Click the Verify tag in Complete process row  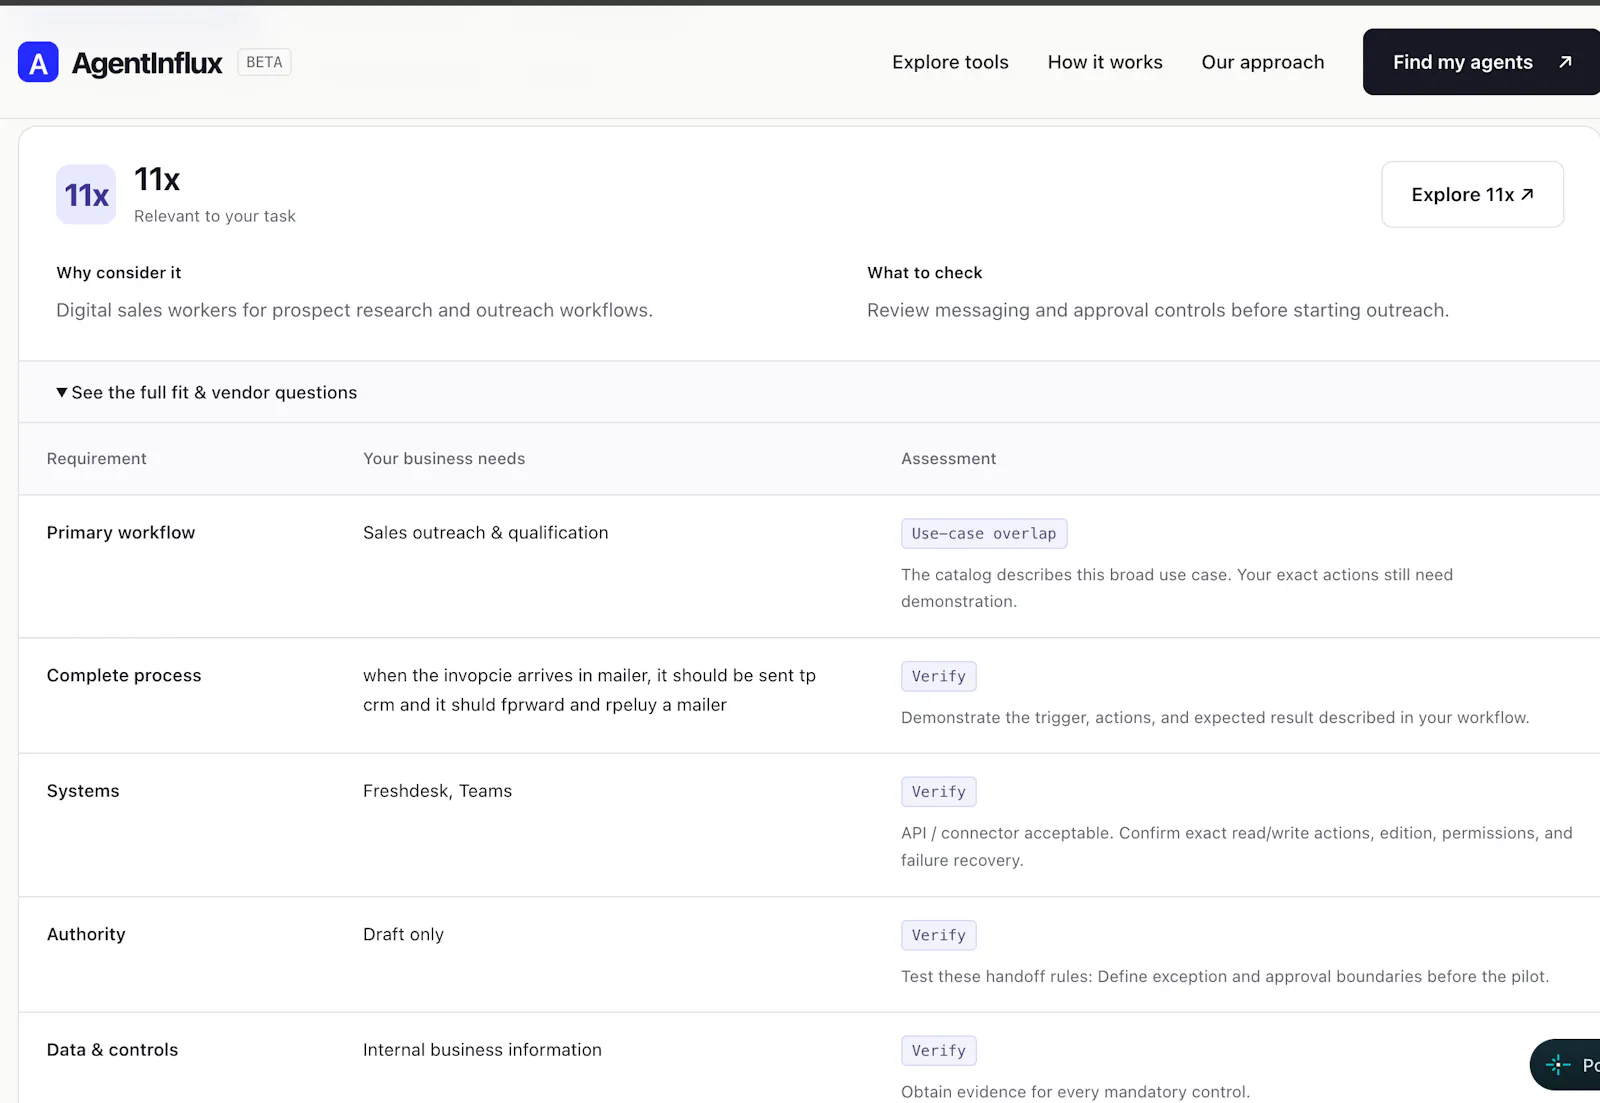coord(939,677)
